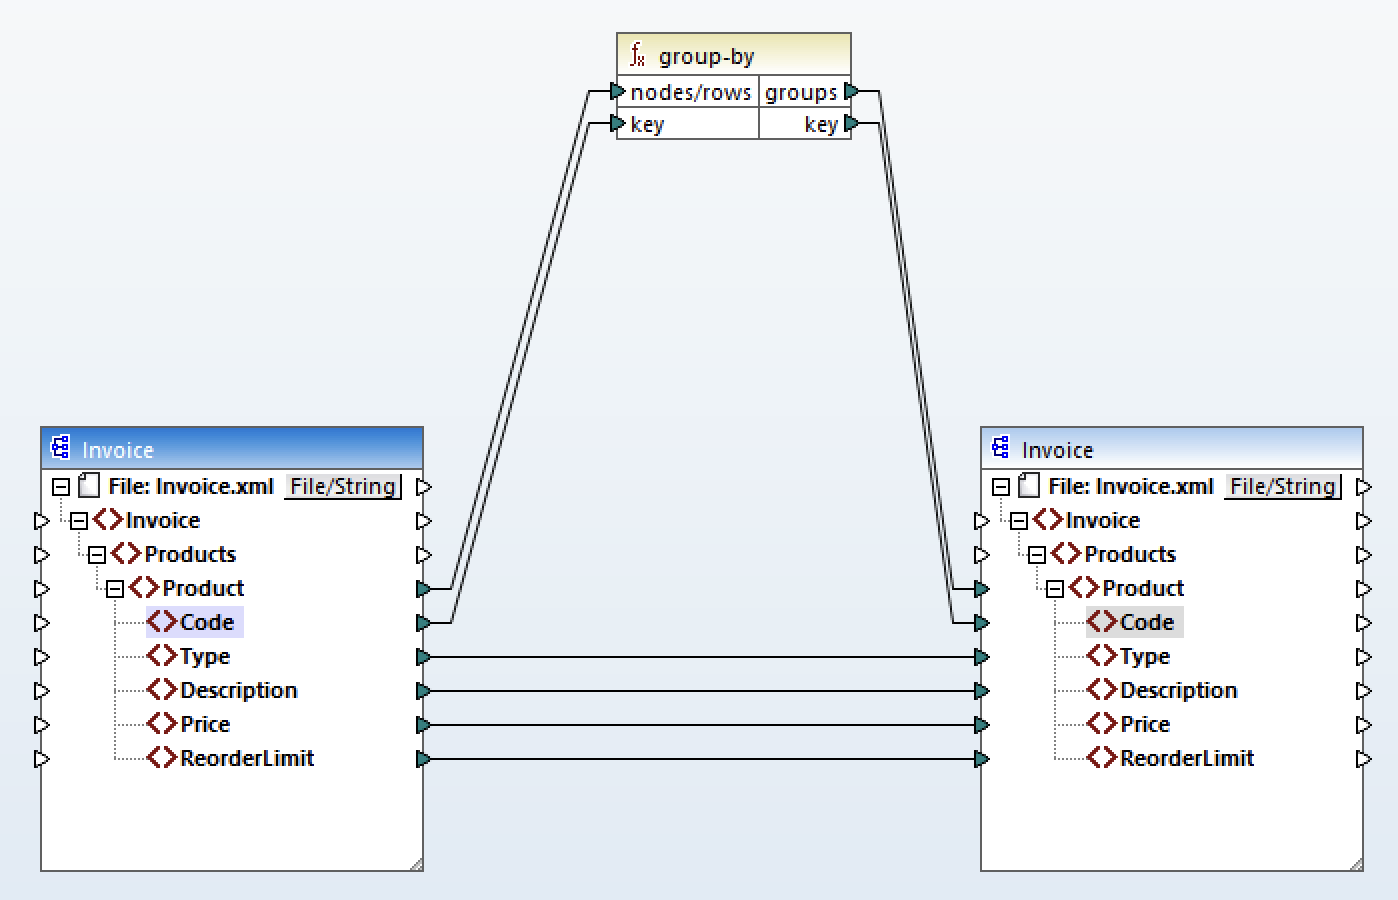
Task: Click the group-by function fx icon
Action: [x=637, y=55]
